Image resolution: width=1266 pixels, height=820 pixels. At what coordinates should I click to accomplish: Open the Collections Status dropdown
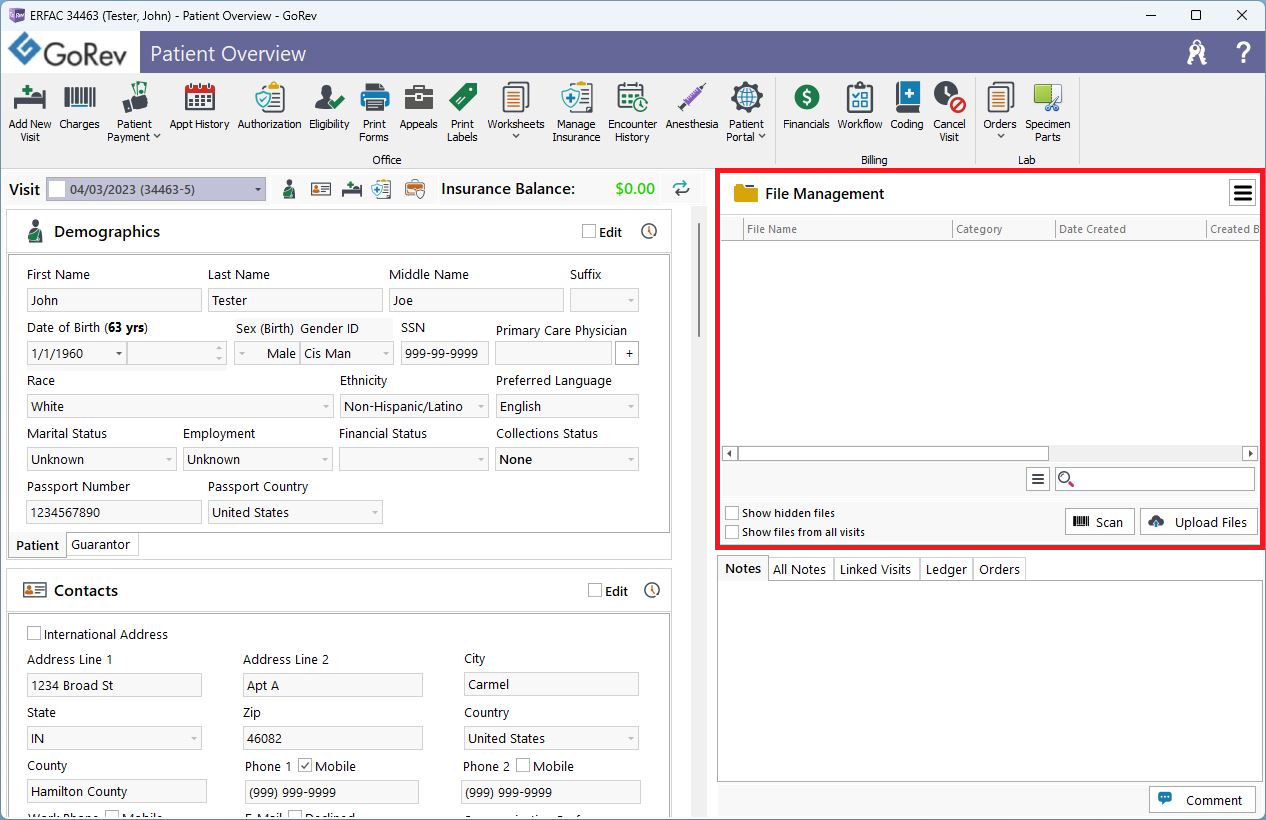(x=630, y=460)
